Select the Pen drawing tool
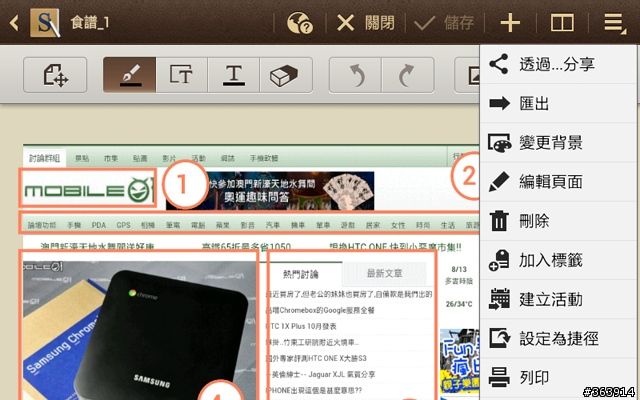640x400 pixels. tap(130, 75)
